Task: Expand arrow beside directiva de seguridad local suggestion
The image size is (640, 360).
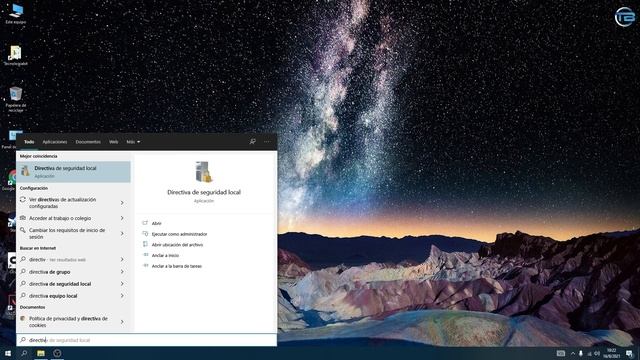Action: 122,284
